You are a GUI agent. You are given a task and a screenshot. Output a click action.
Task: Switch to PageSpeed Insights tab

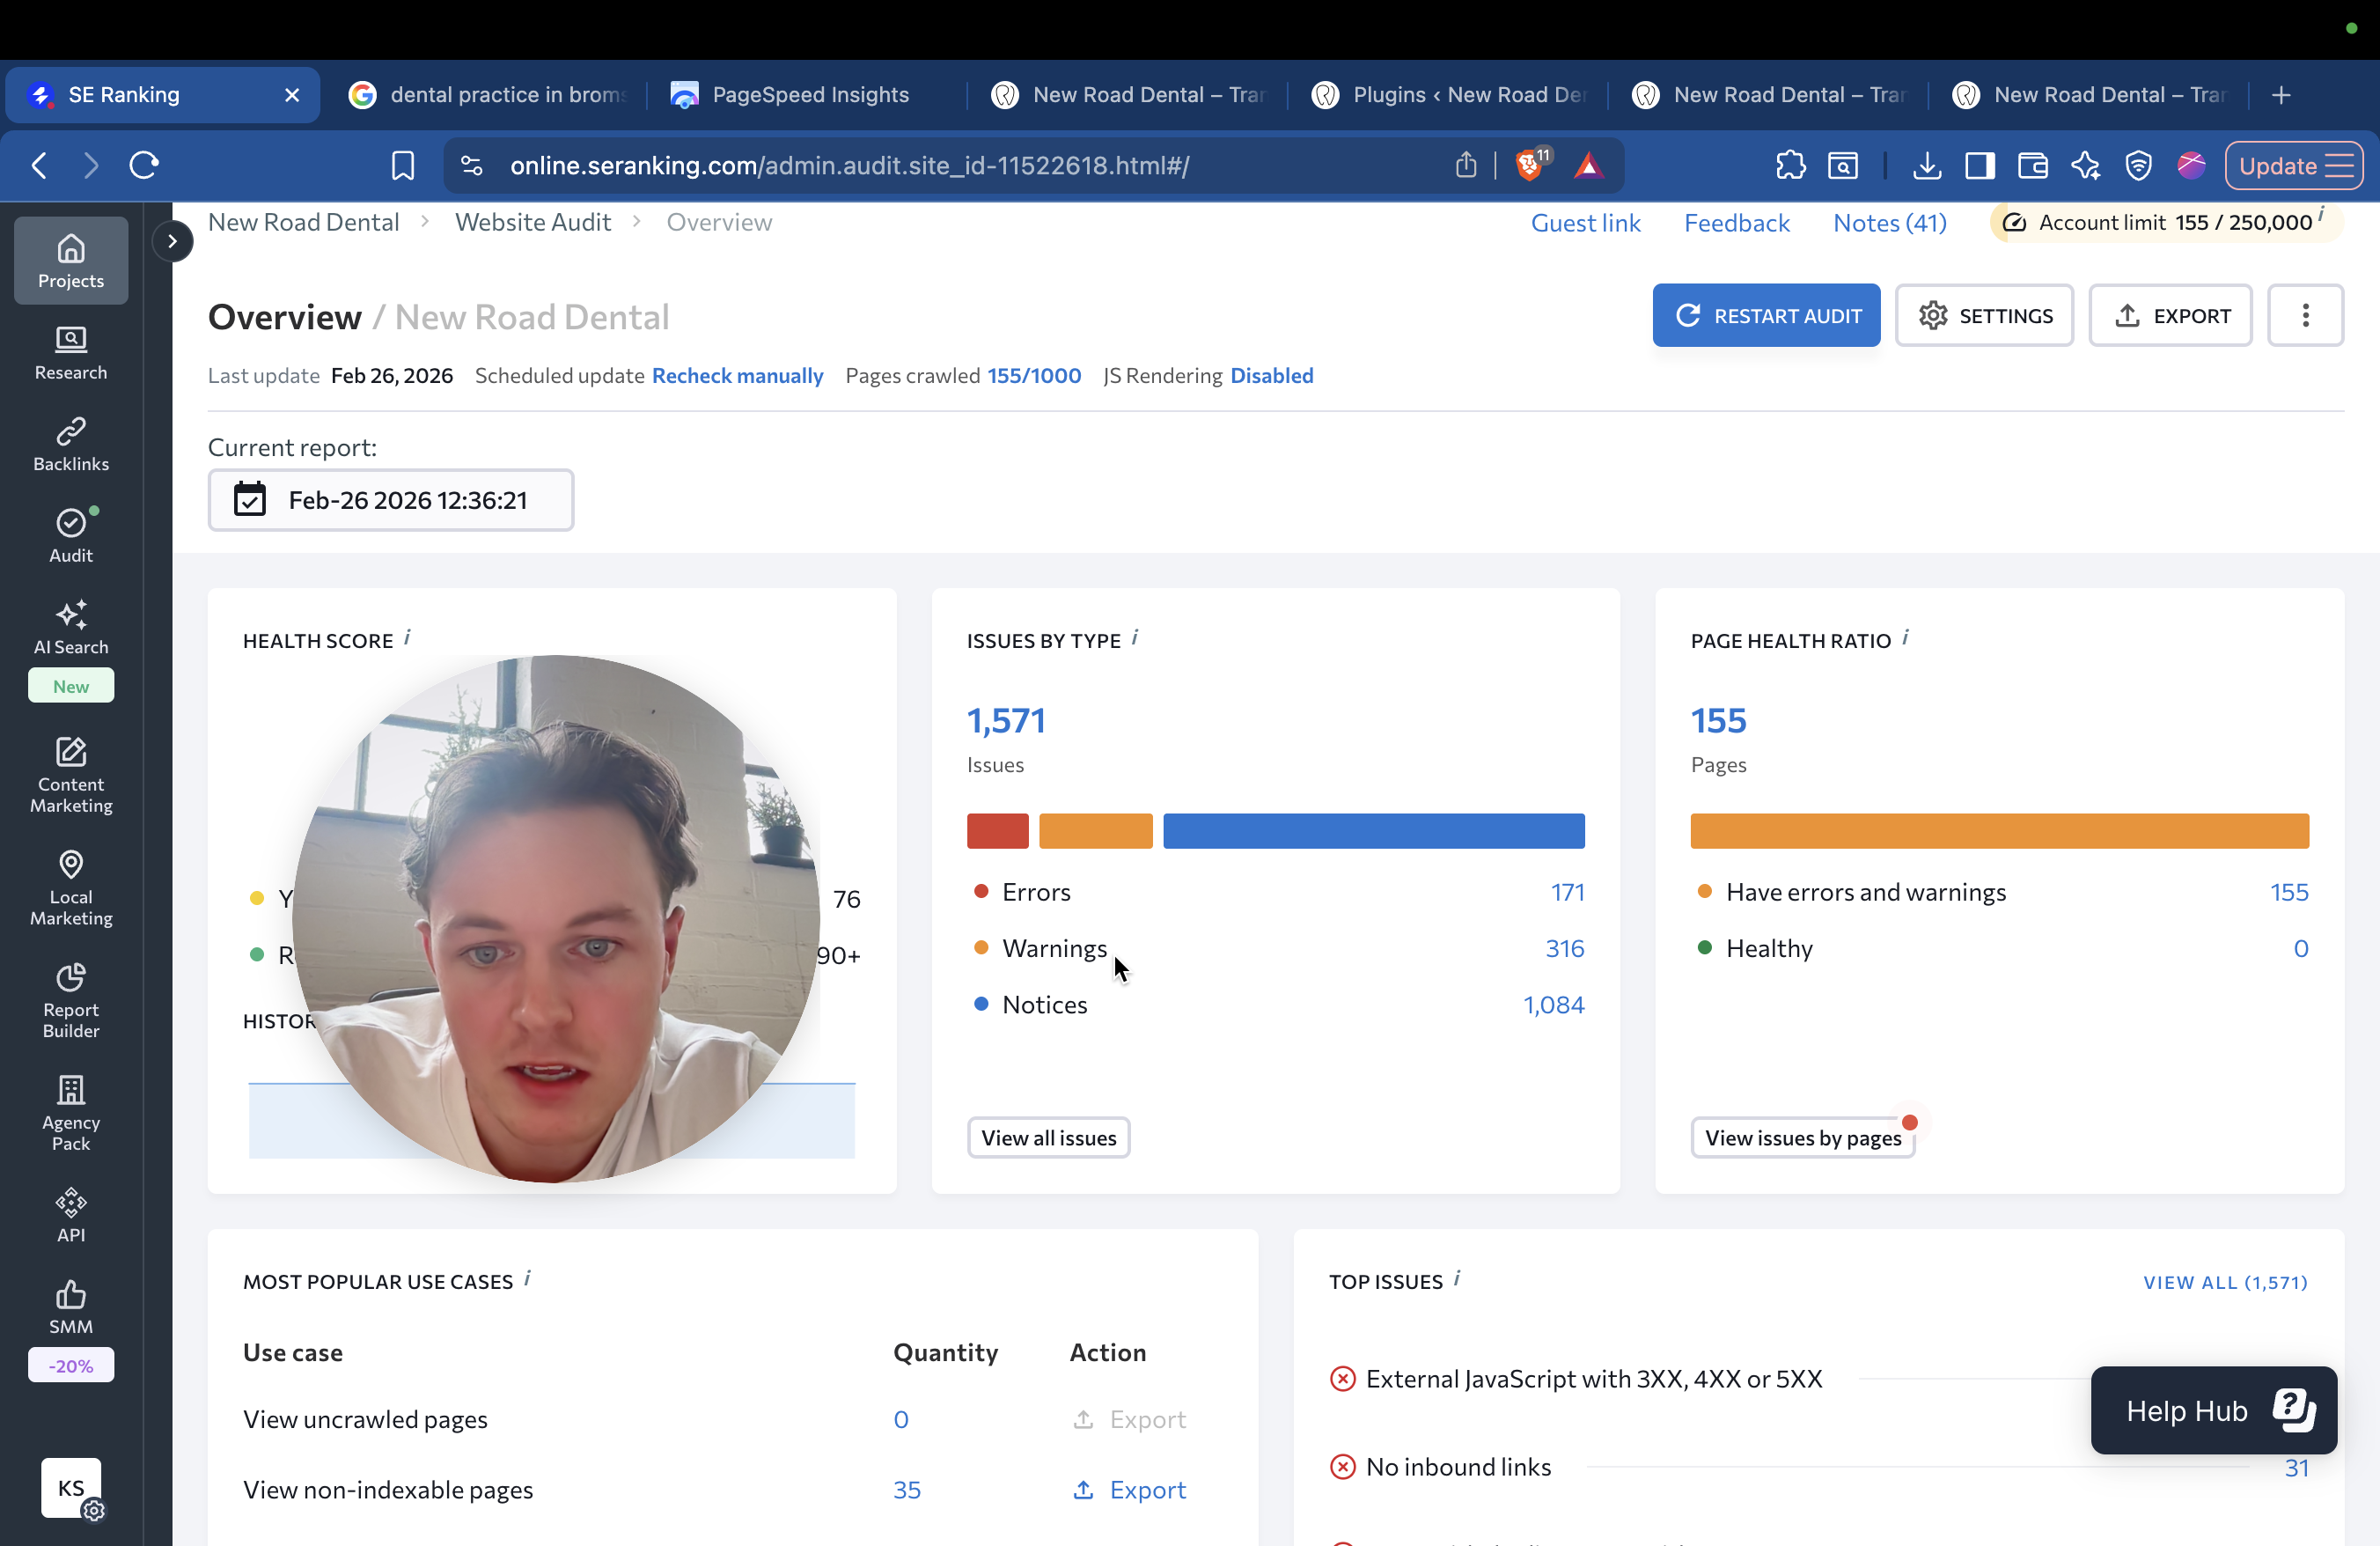809,95
